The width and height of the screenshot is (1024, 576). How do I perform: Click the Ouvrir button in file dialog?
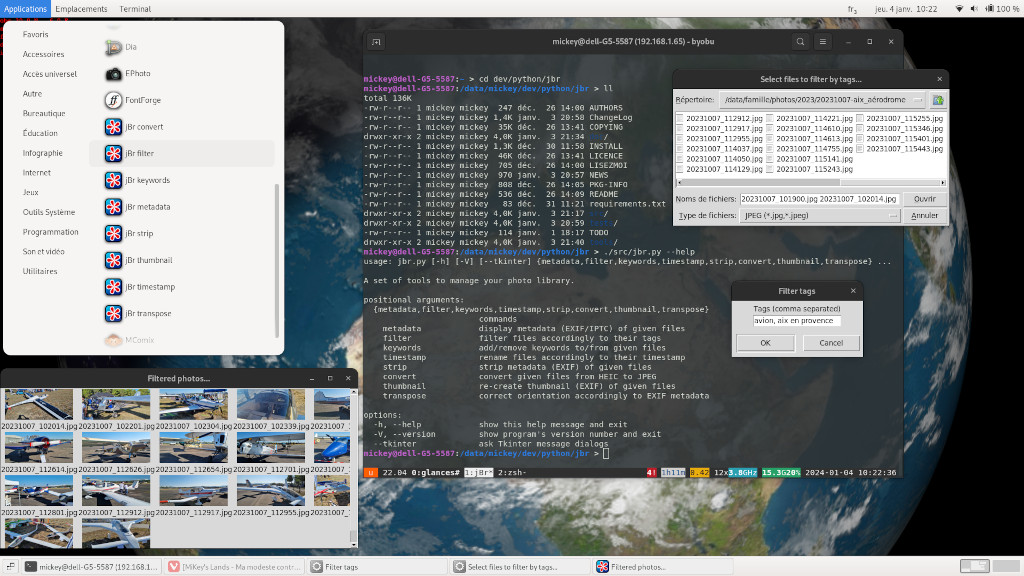click(925, 199)
